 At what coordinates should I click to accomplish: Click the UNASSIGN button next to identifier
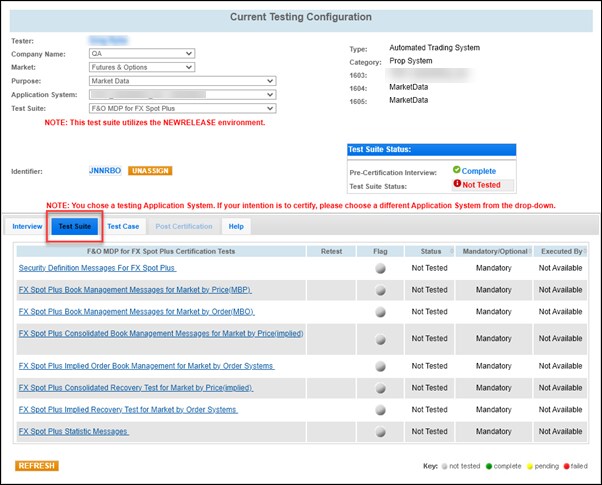150,171
